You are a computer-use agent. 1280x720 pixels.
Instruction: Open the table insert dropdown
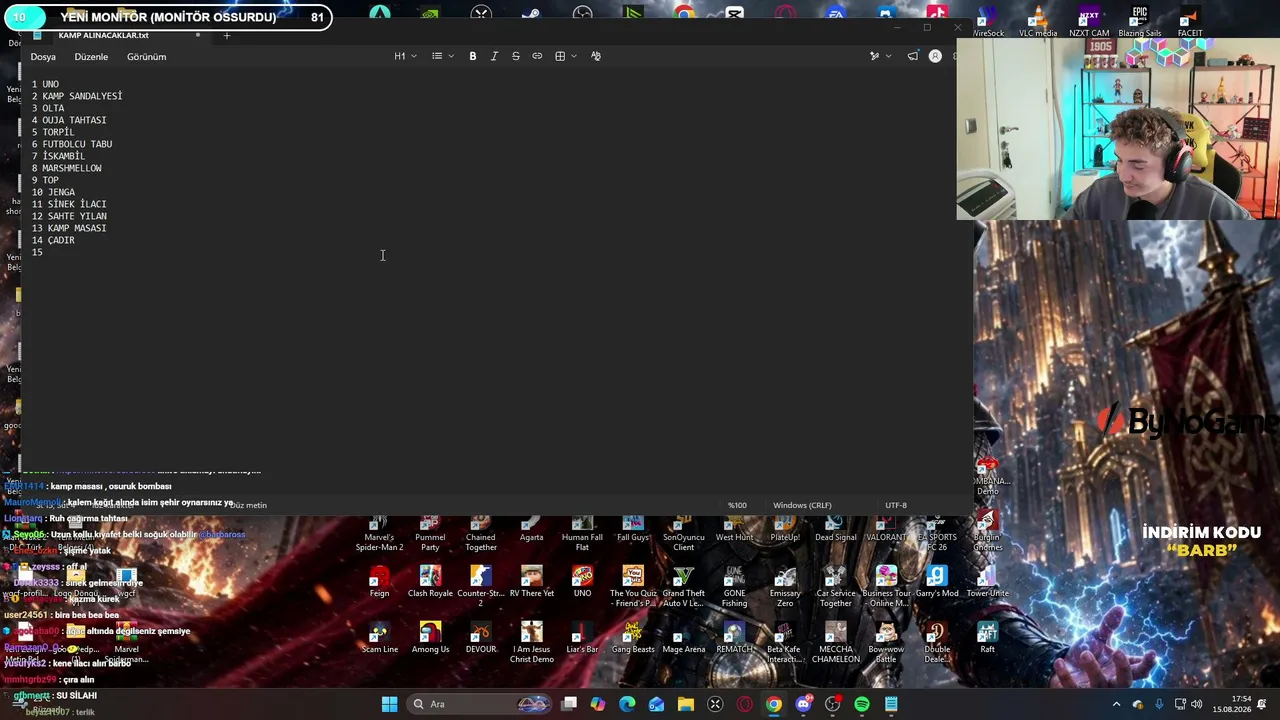tap(565, 56)
